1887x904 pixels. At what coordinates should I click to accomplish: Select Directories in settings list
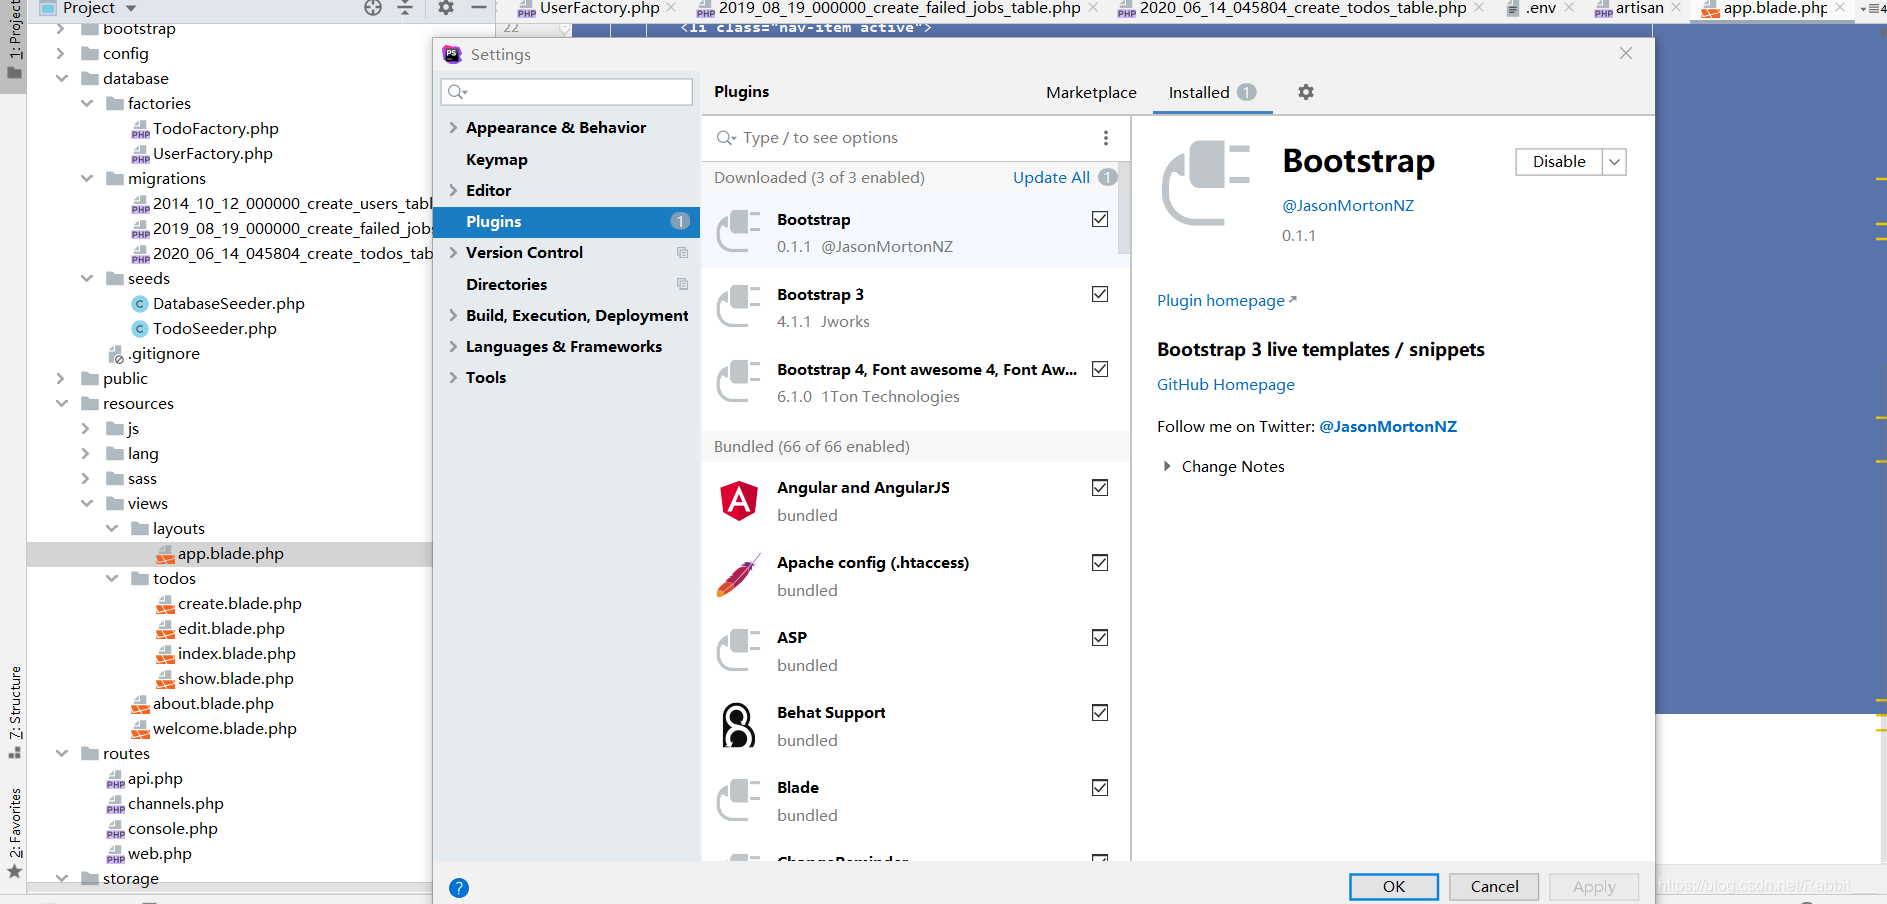pos(507,284)
